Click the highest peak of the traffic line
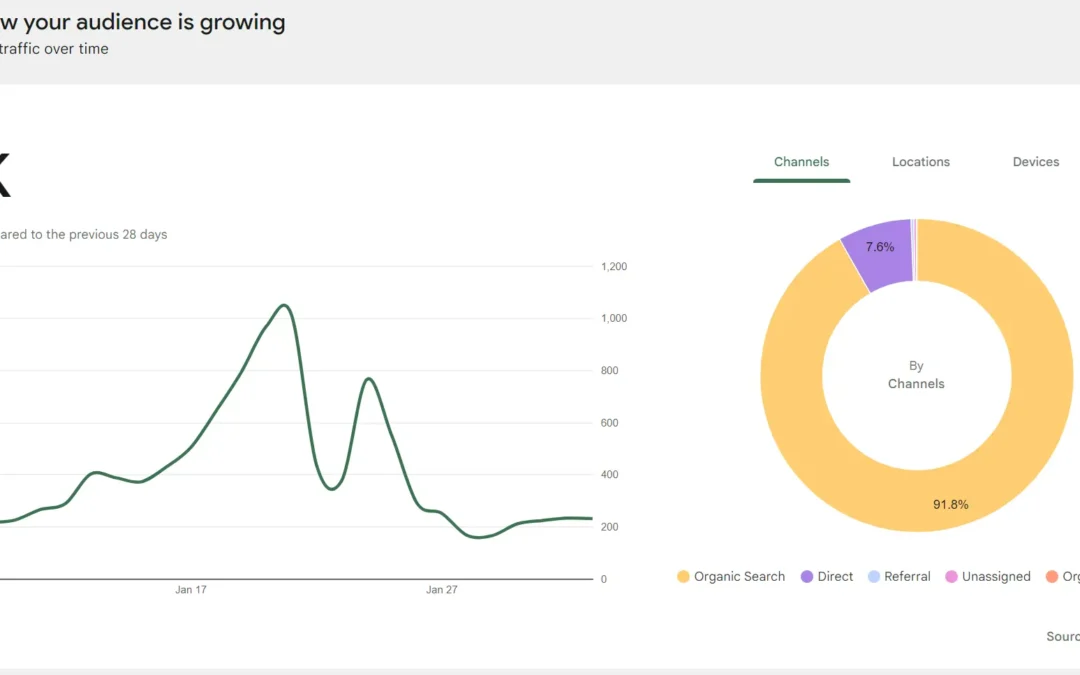The height and width of the screenshot is (675, 1080). [x=285, y=305]
